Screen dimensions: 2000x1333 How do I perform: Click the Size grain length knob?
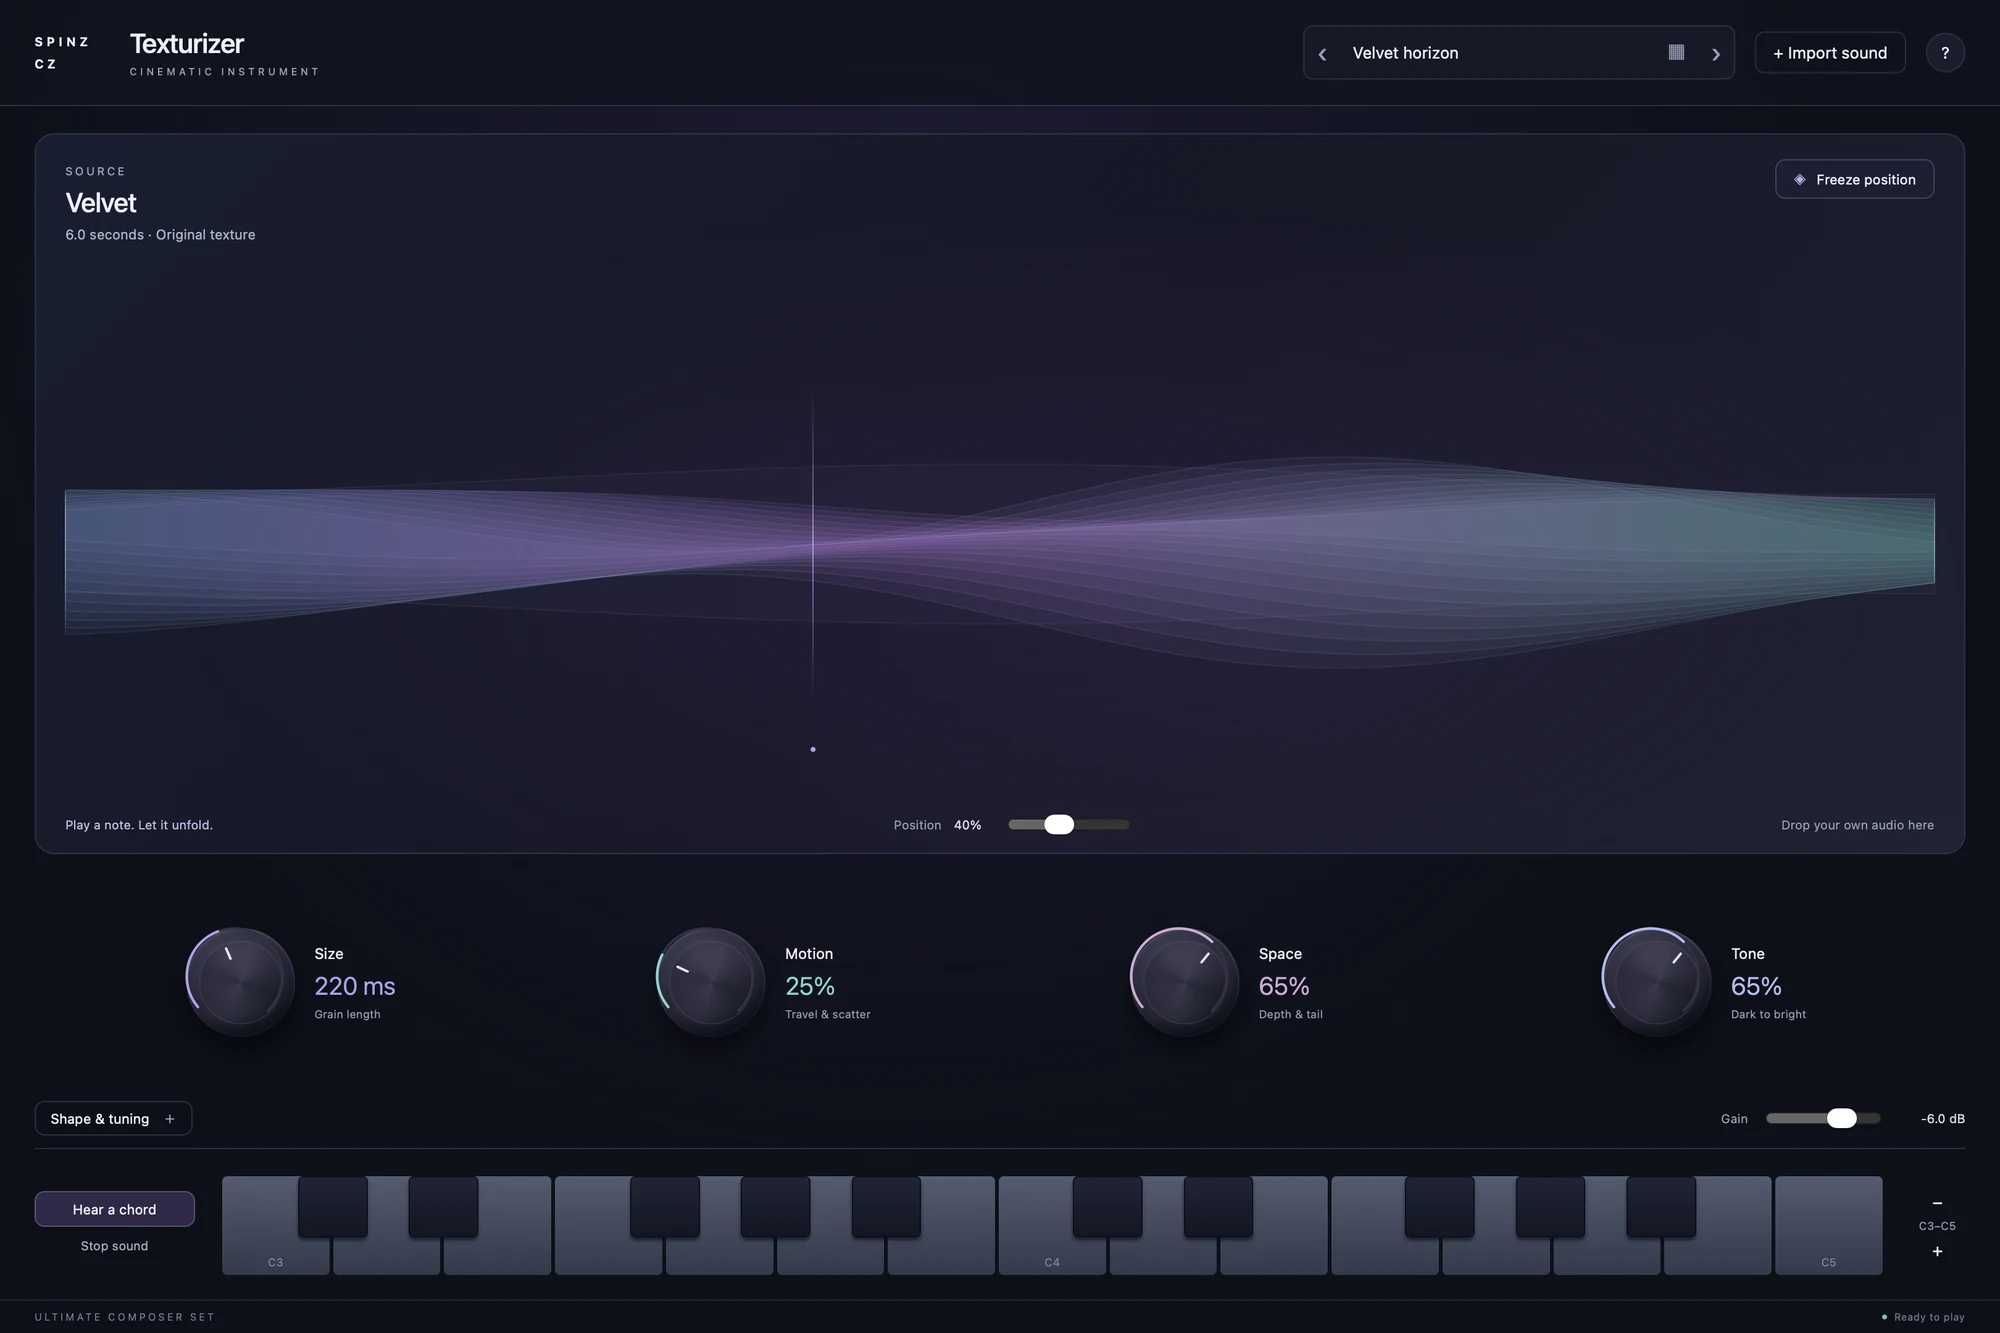[240, 981]
